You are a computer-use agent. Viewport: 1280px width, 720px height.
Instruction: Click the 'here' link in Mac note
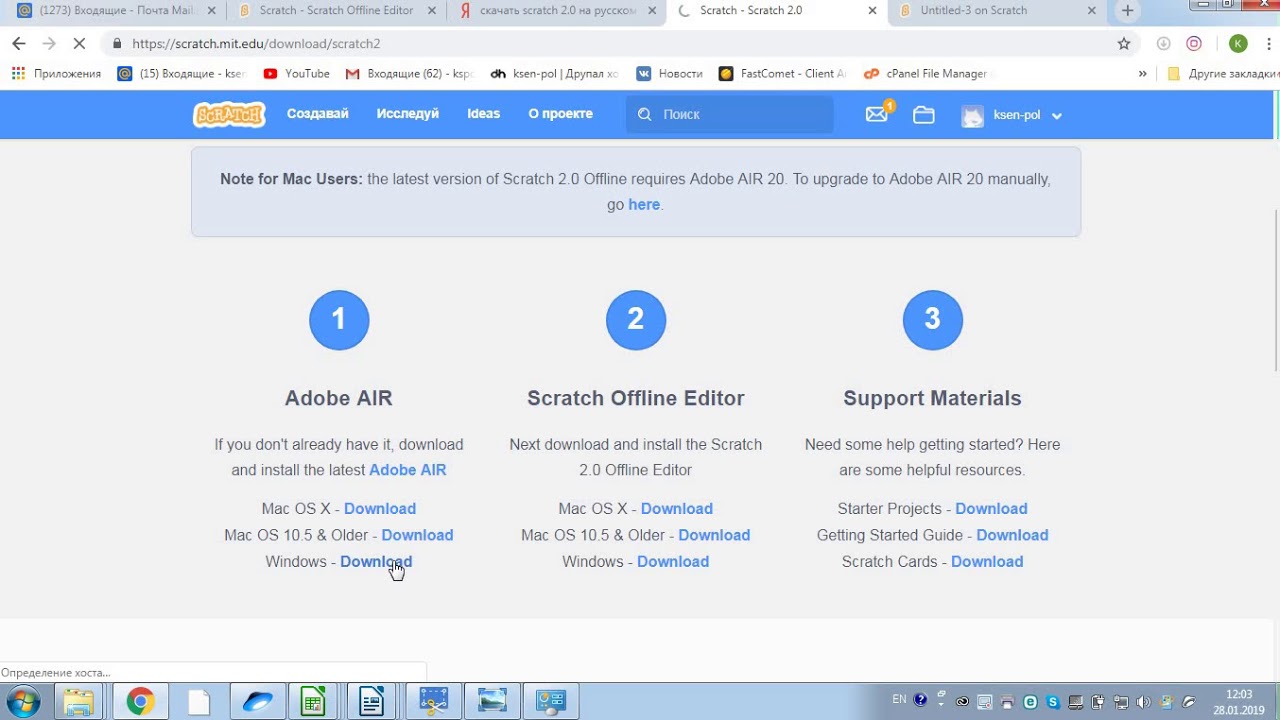[x=644, y=204]
